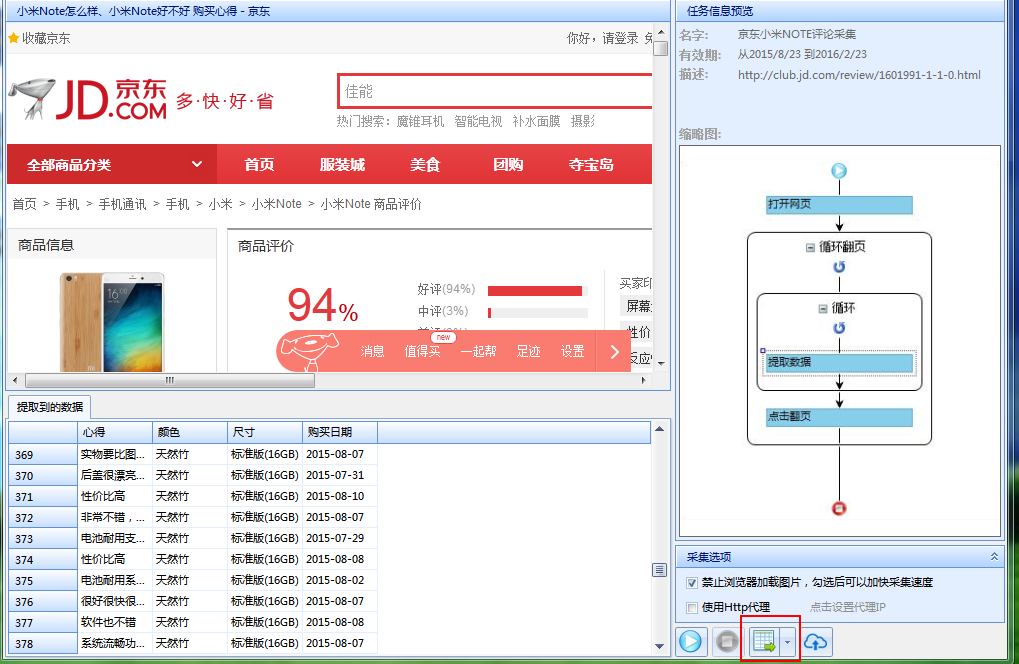Collapse the 循环翻页 loop block

[x=810, y=248]
